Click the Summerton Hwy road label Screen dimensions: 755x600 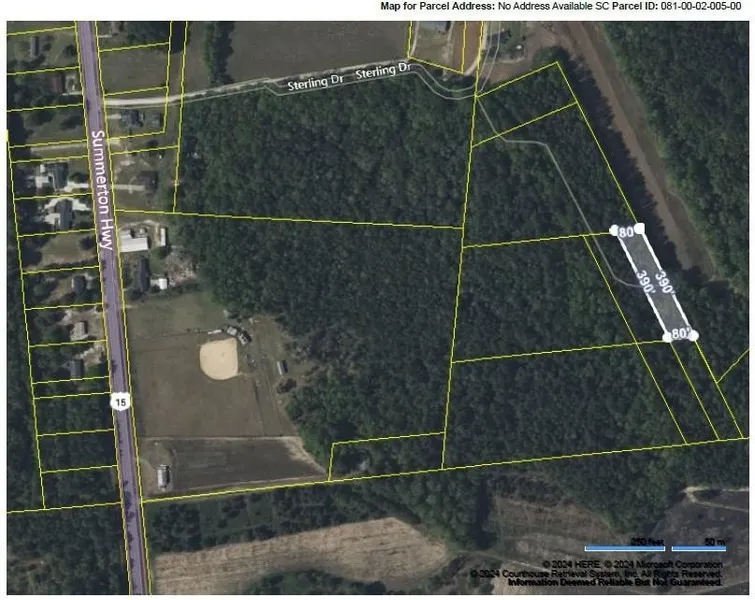[101, 180]
